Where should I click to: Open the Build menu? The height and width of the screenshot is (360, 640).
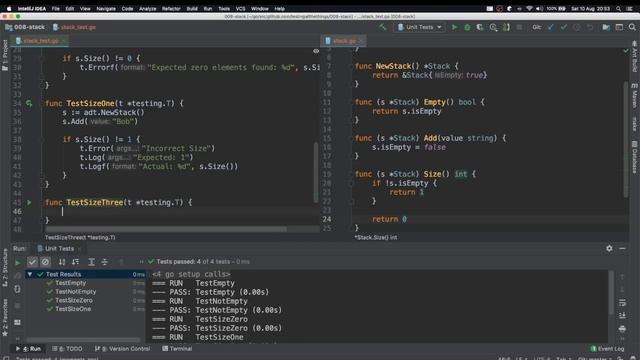(192, 9)
